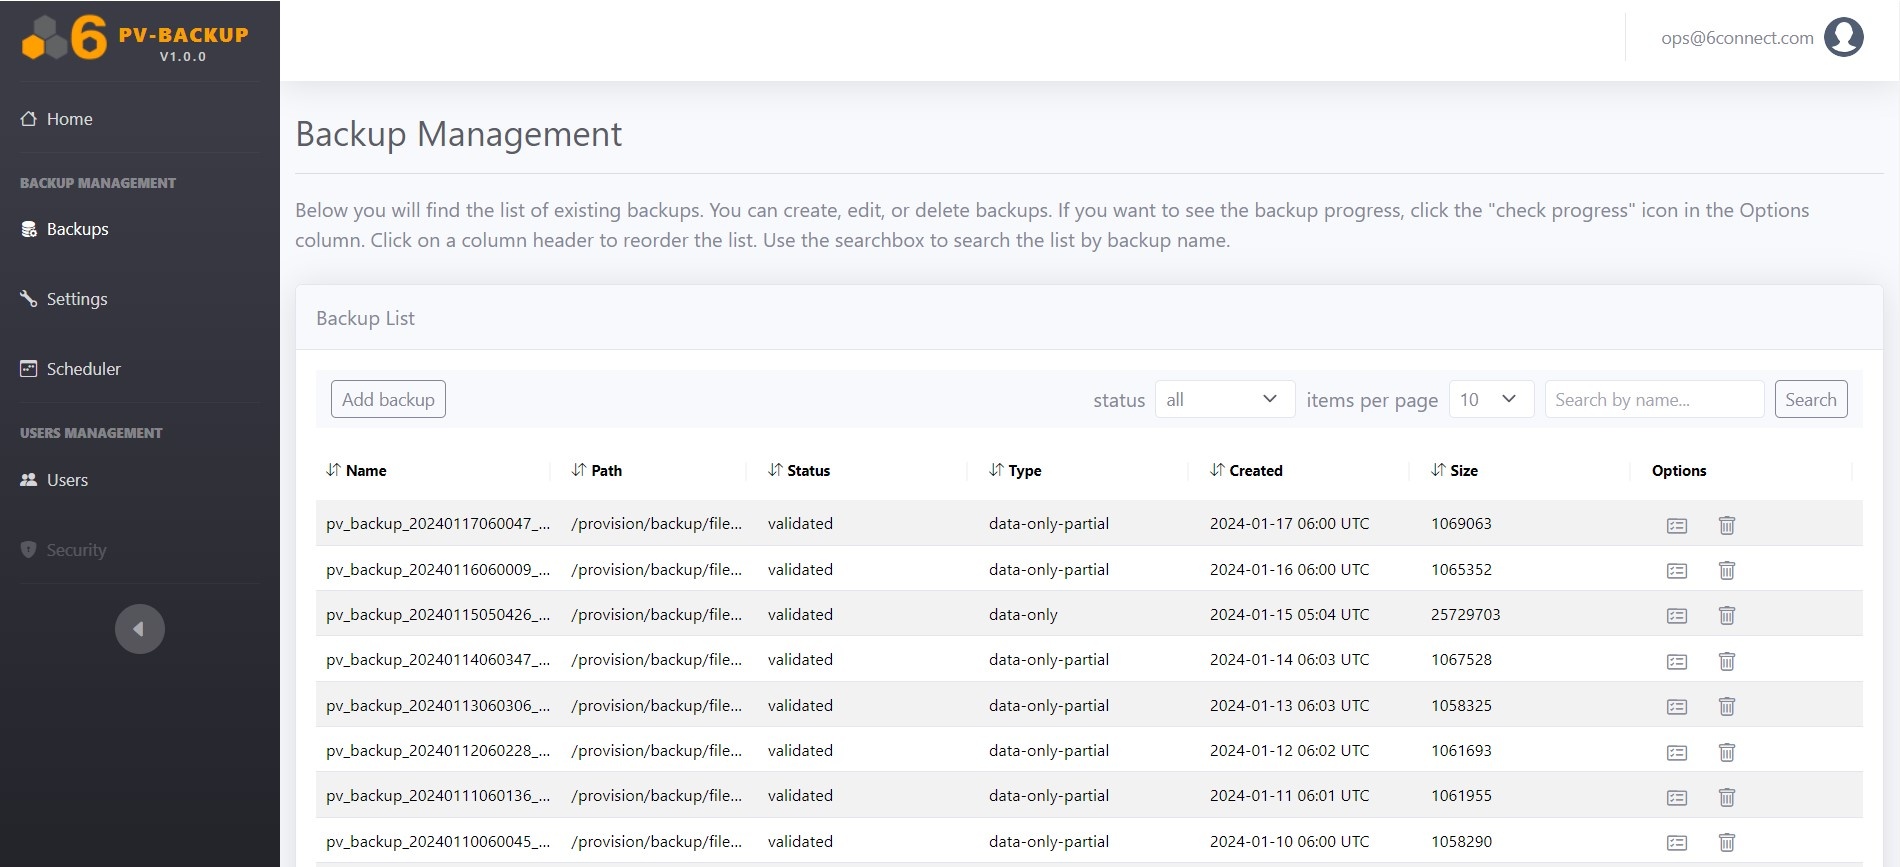
Task: Open the Scheduler page
Action: (x=83, y=369)
